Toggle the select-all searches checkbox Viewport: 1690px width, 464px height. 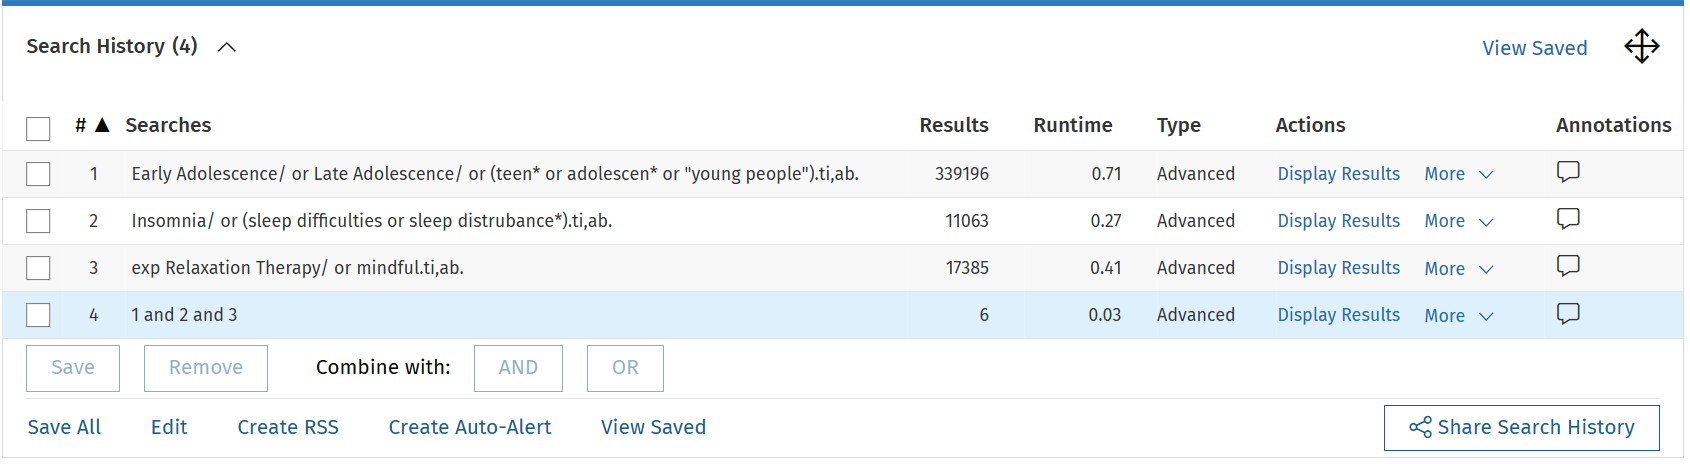coord(38,128)
